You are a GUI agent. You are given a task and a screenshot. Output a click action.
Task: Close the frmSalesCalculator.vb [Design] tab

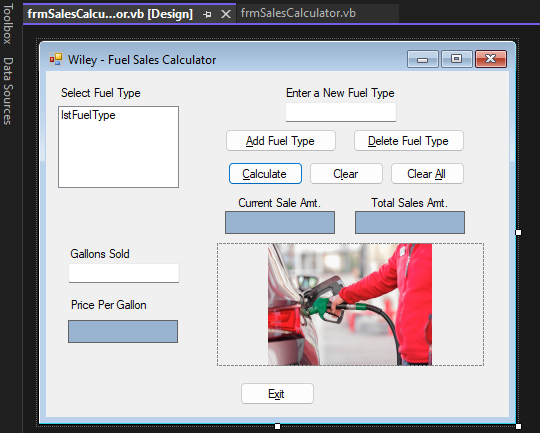coord(226,14)
